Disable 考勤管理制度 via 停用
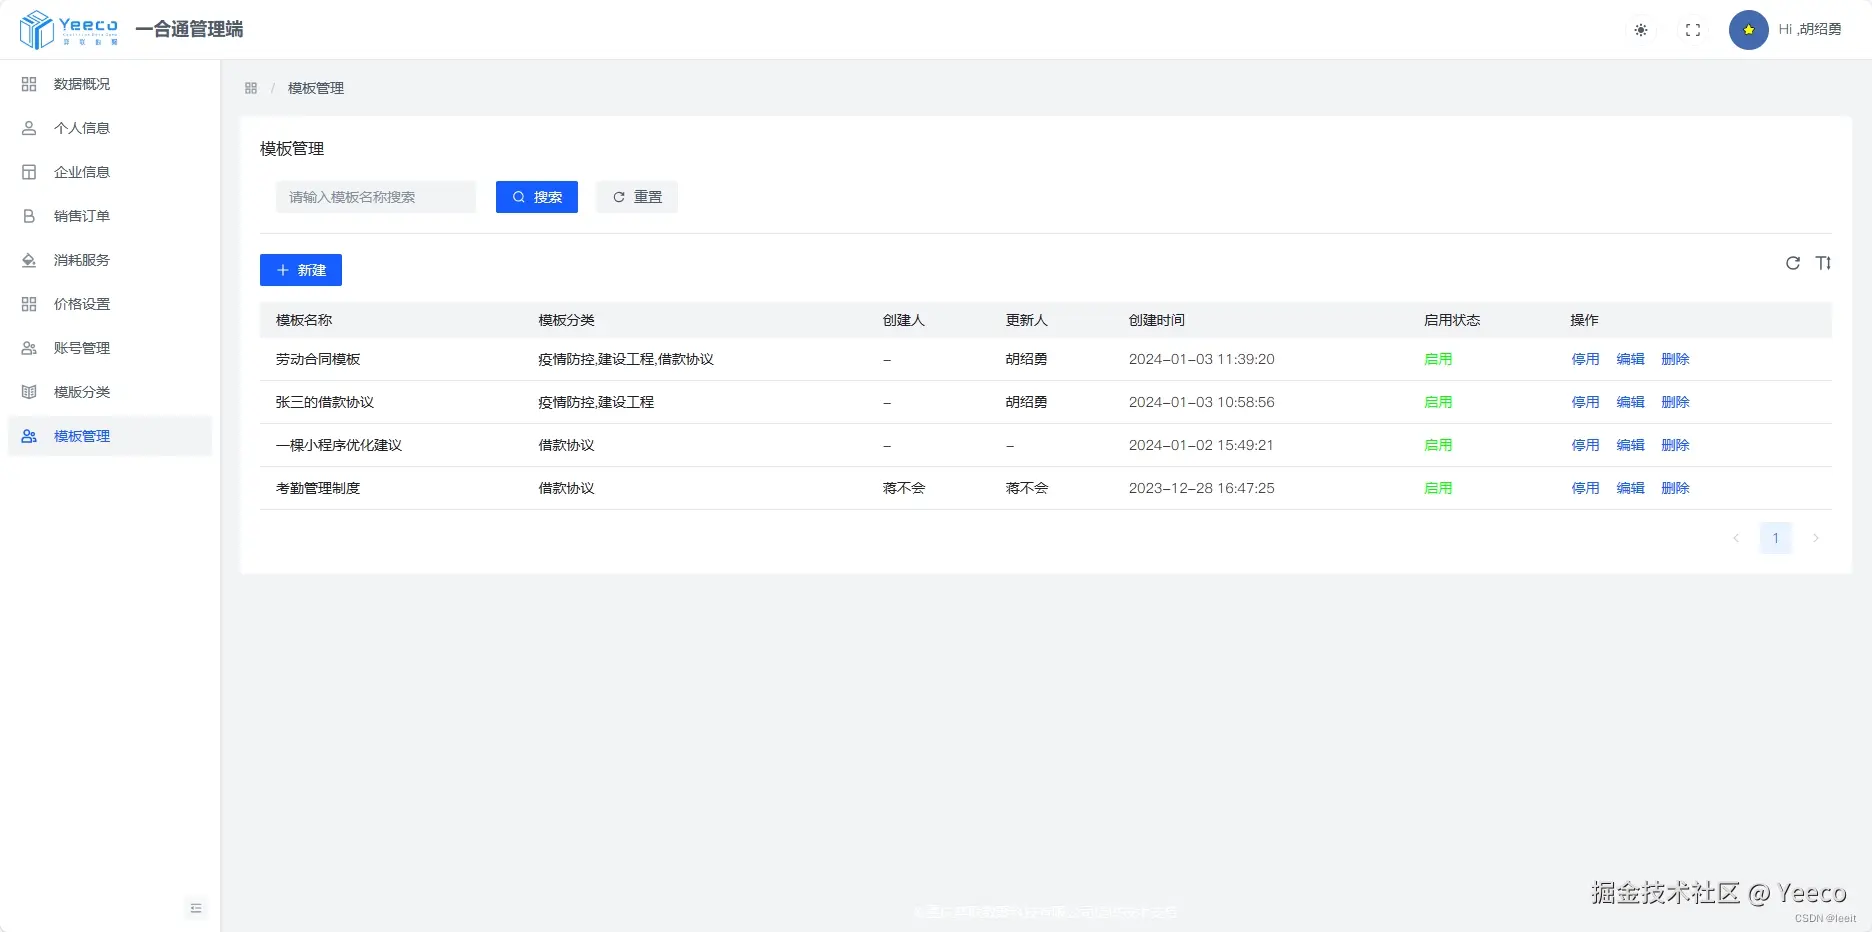The height and width of the screenshot is (932, 1872). pos(1585,488)
